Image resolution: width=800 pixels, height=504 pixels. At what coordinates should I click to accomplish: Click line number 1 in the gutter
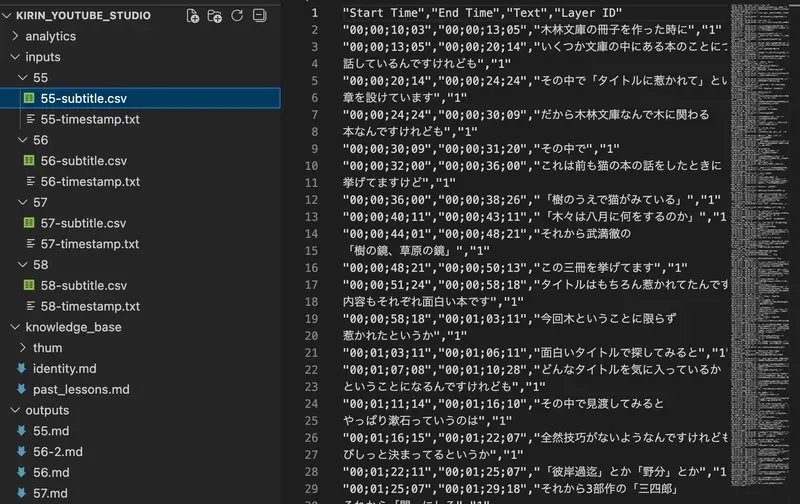[x=315, y=13]
